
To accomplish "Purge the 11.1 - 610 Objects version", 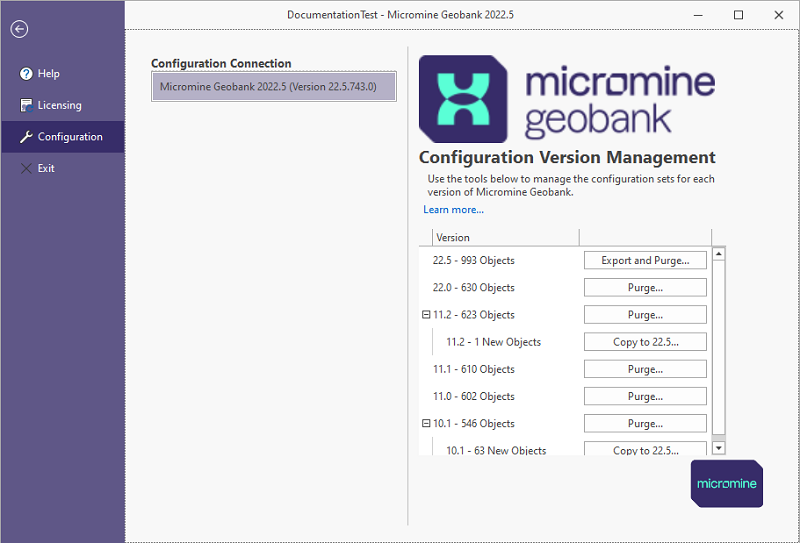I will tap(645, 369).
